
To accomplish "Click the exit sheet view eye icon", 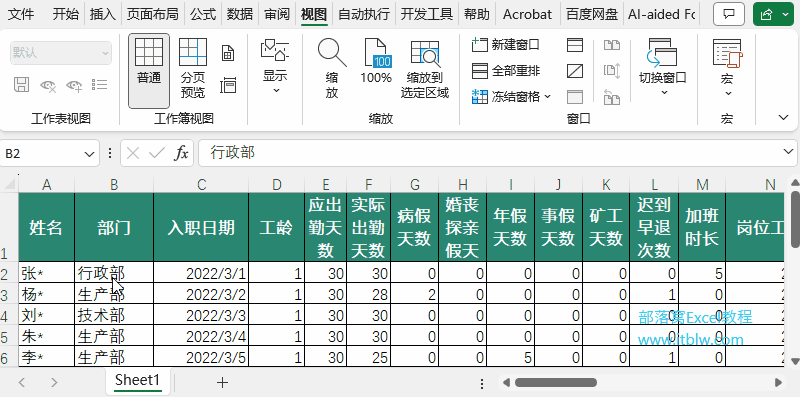I will tap(48, 85).
